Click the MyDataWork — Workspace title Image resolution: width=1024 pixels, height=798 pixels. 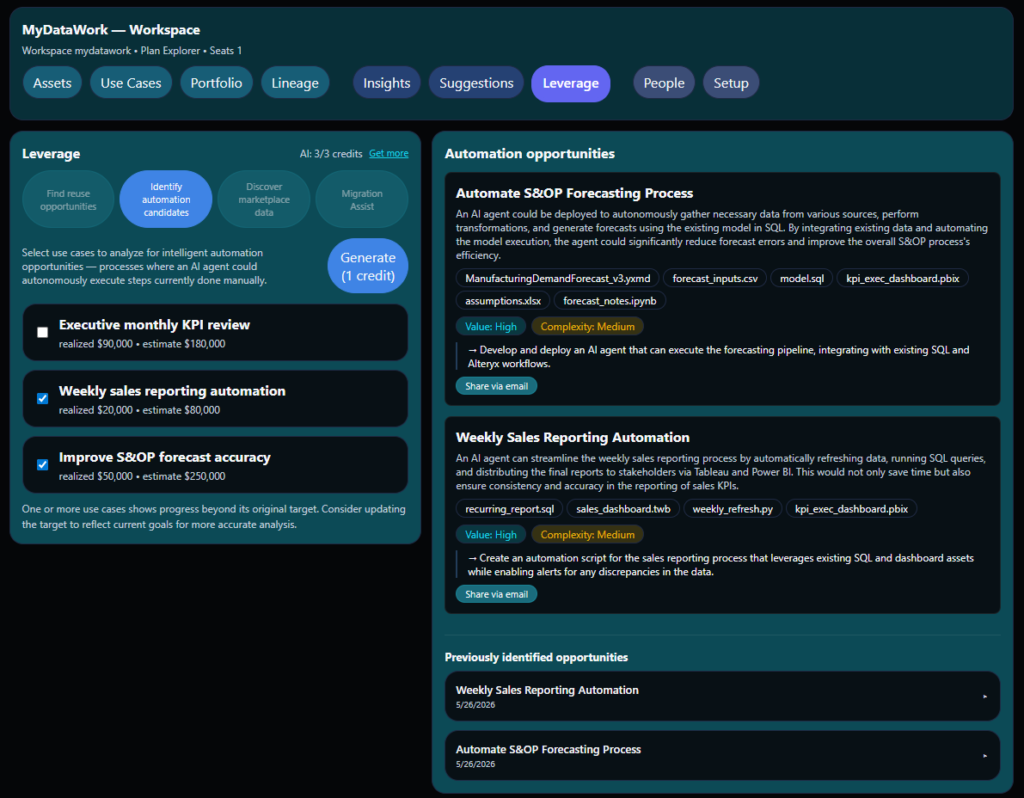[111, 29]
